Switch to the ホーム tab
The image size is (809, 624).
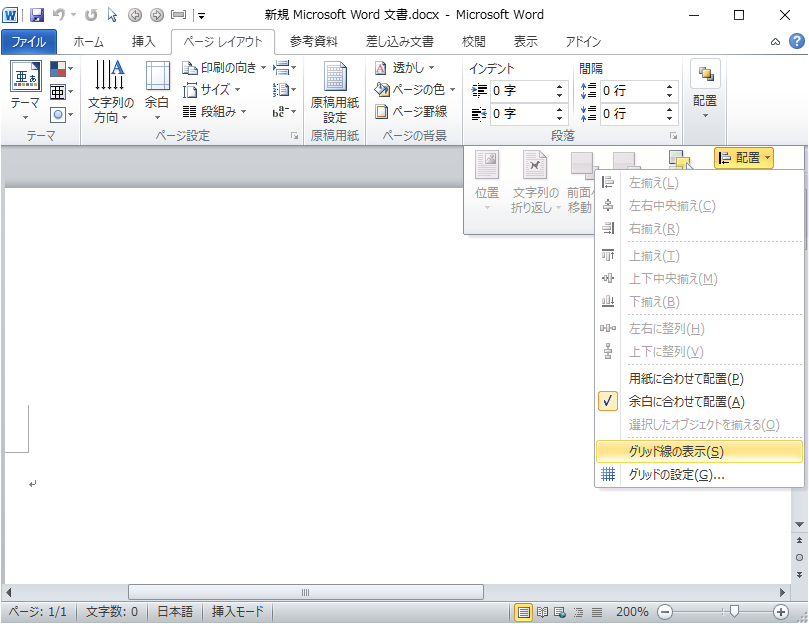click(88, 42)
